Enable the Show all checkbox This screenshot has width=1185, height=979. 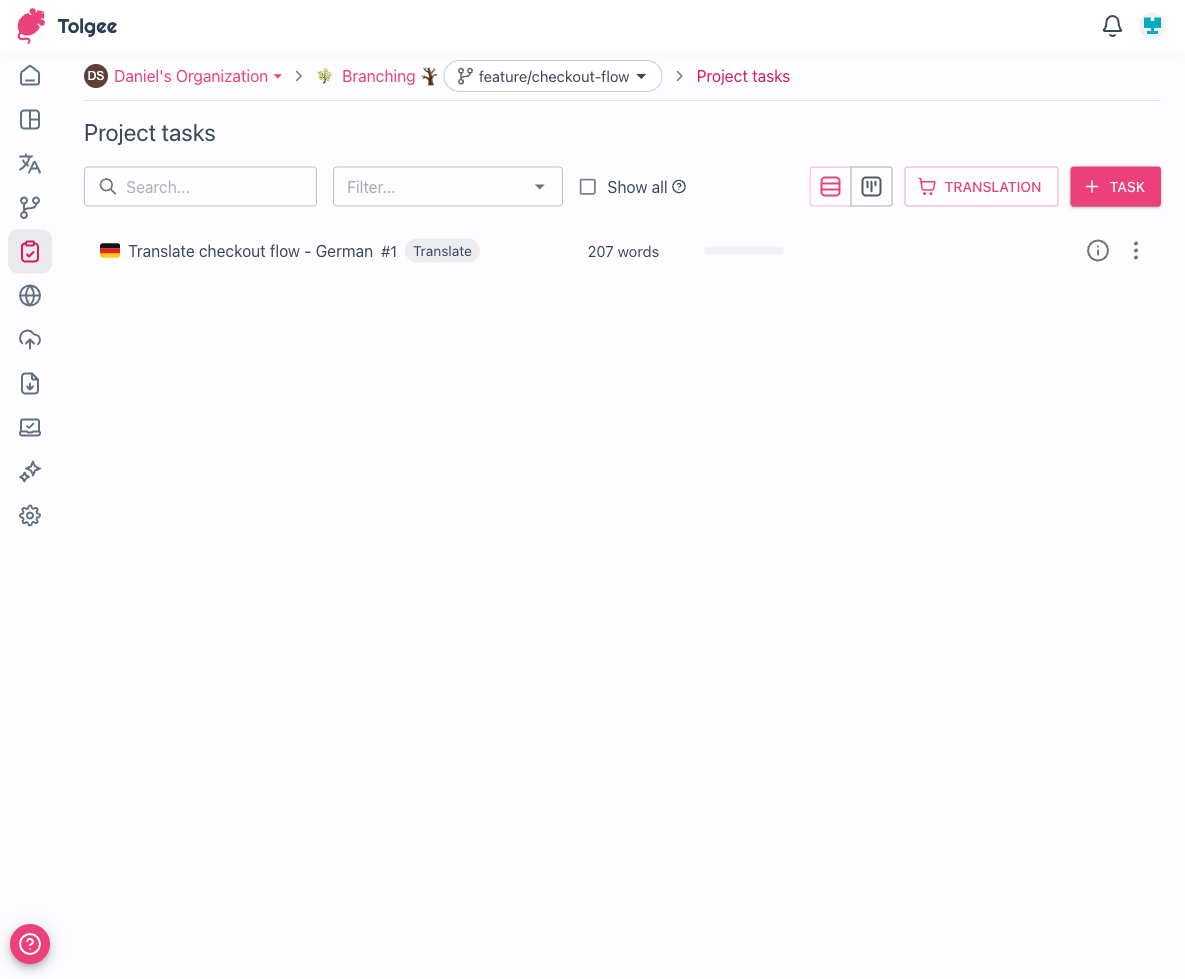click(x=587, y=186)
